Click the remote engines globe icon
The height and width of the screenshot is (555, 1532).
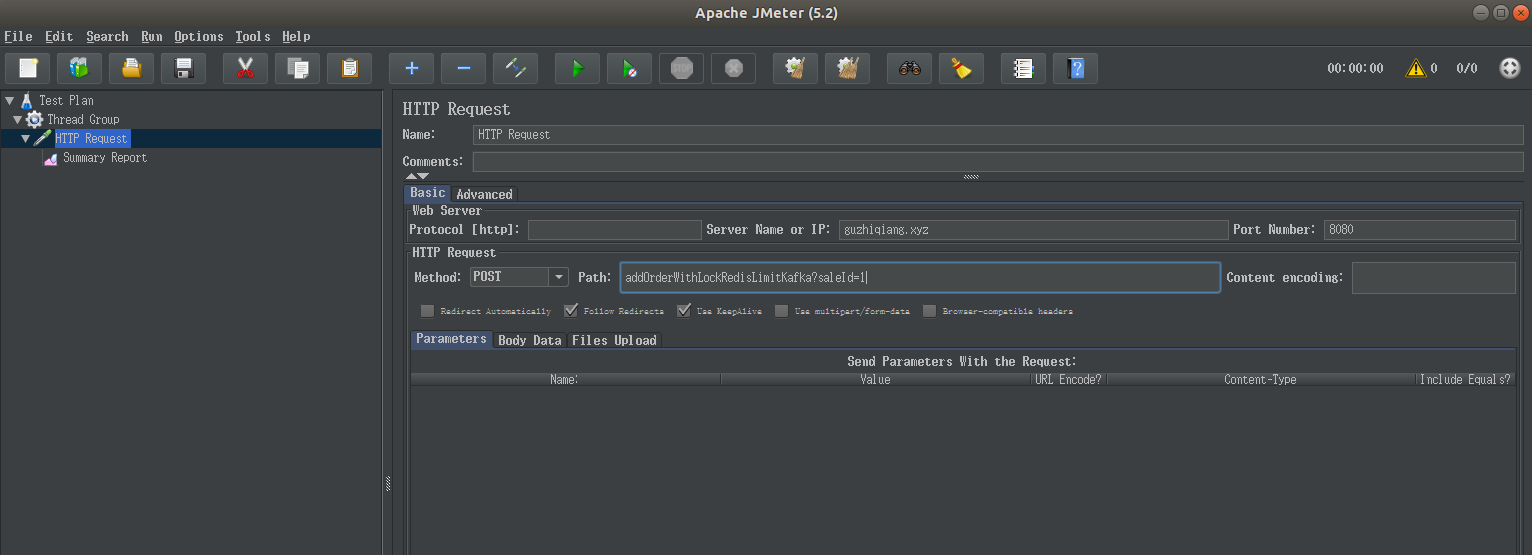click(x=1510, y=68)
